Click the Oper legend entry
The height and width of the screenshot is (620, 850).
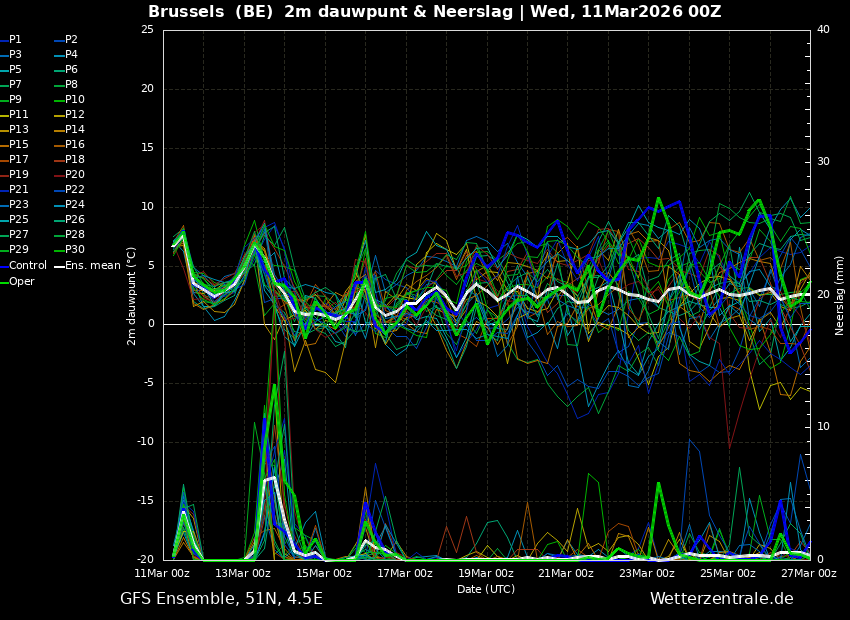point(17,281)
